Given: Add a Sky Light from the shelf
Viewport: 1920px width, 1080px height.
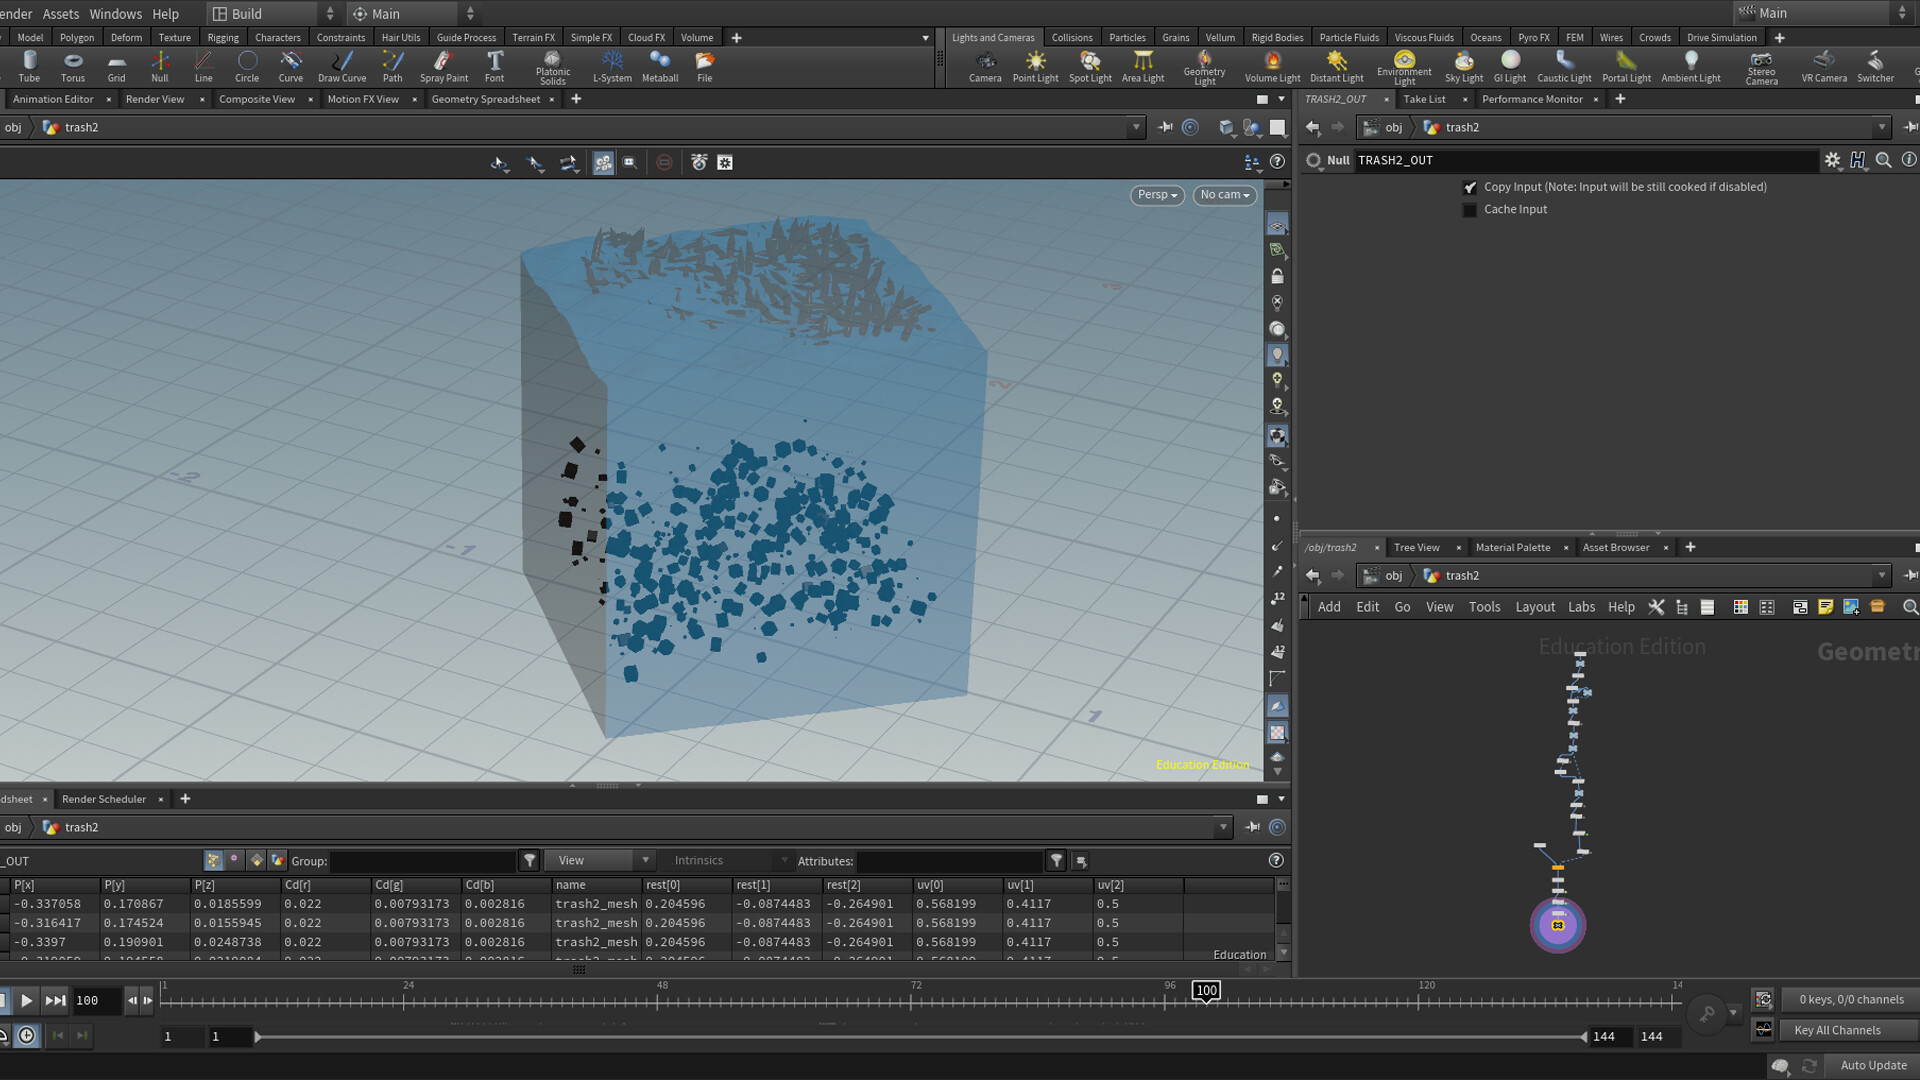Looking at the screenshot, I should pos(1463,66).
